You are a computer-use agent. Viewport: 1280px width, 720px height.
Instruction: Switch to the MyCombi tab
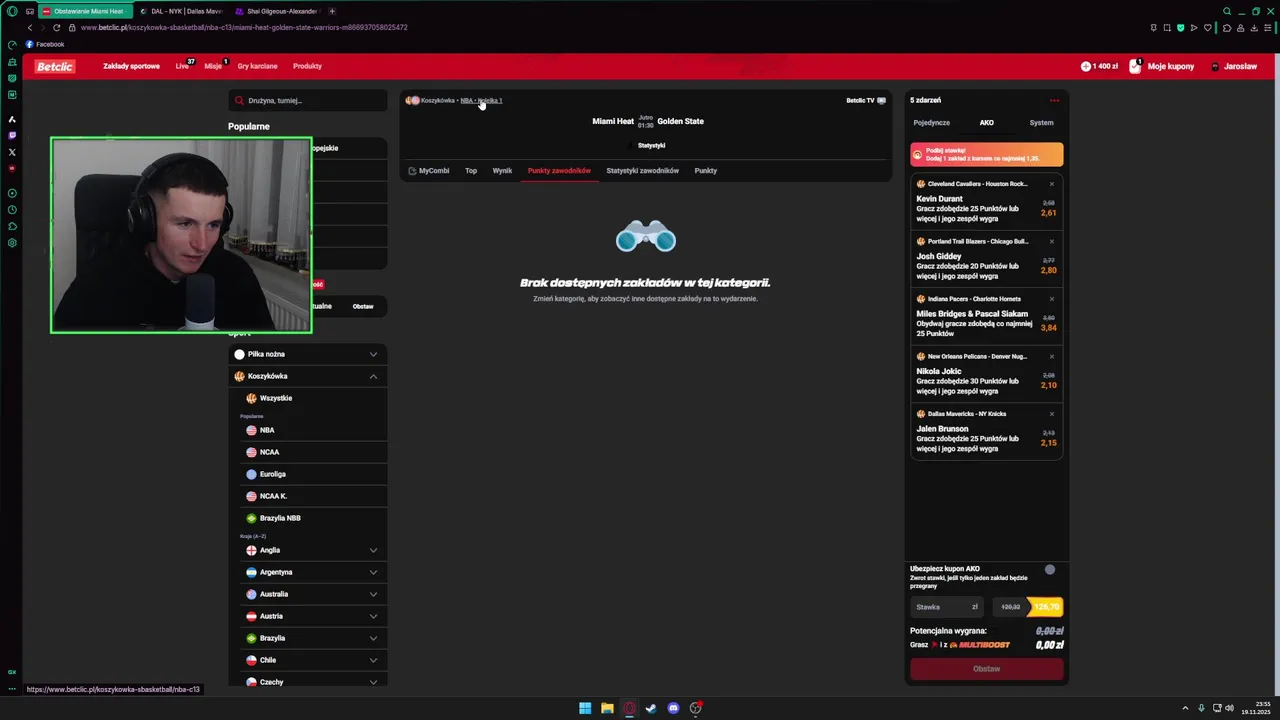pyautogui.click(x=429, y=171)
